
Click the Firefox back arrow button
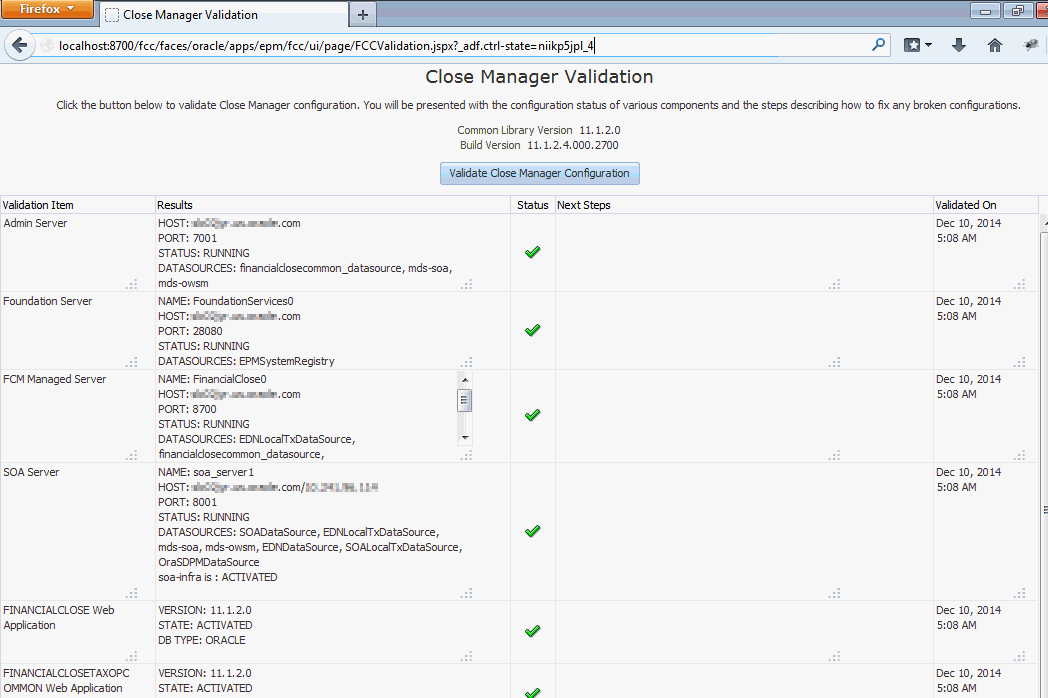[19, 45]
